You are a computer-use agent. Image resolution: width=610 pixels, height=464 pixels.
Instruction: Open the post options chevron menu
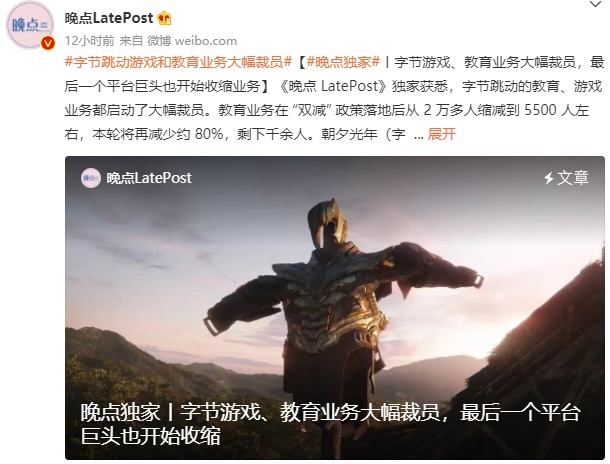pyautogui.click(x=596, y=5)
